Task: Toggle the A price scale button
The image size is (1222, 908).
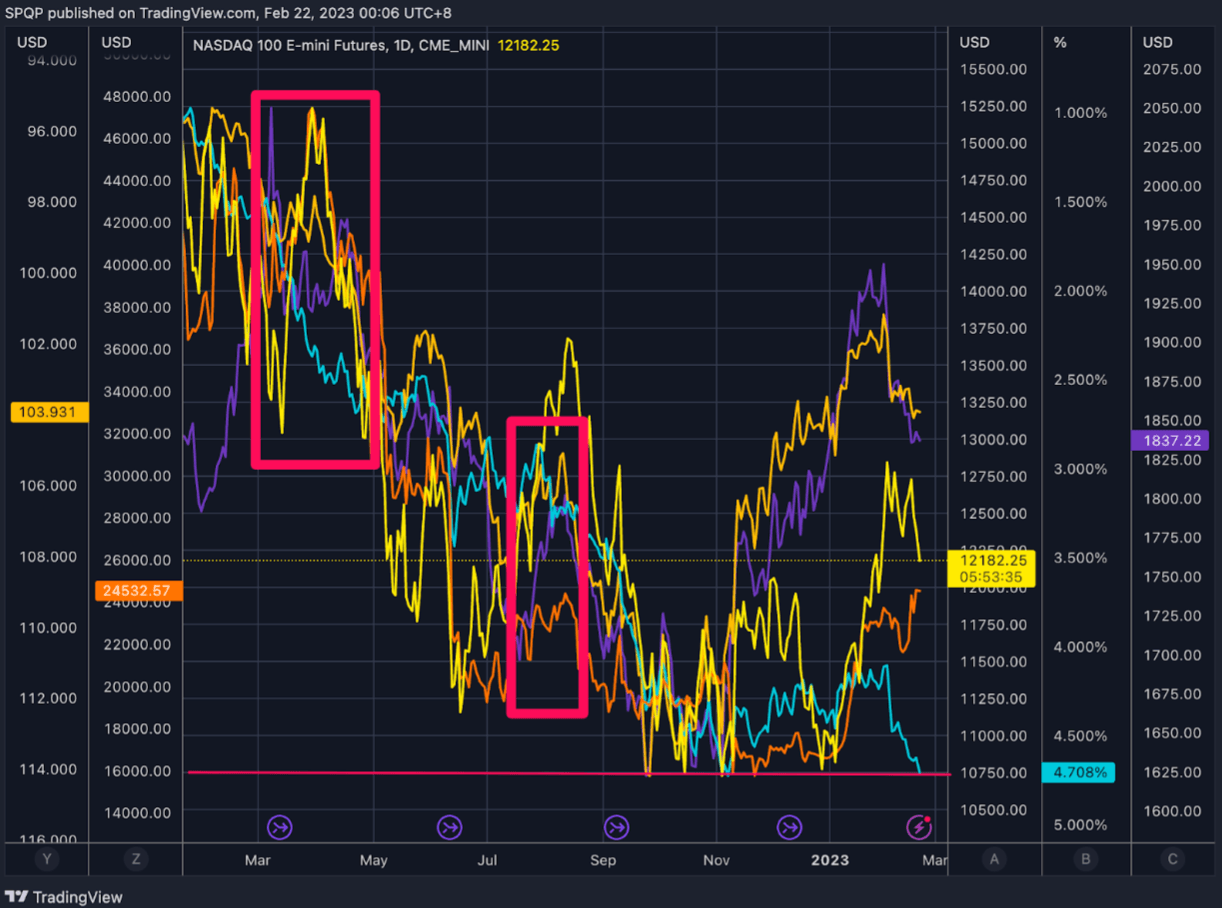Action: point(994,859)
